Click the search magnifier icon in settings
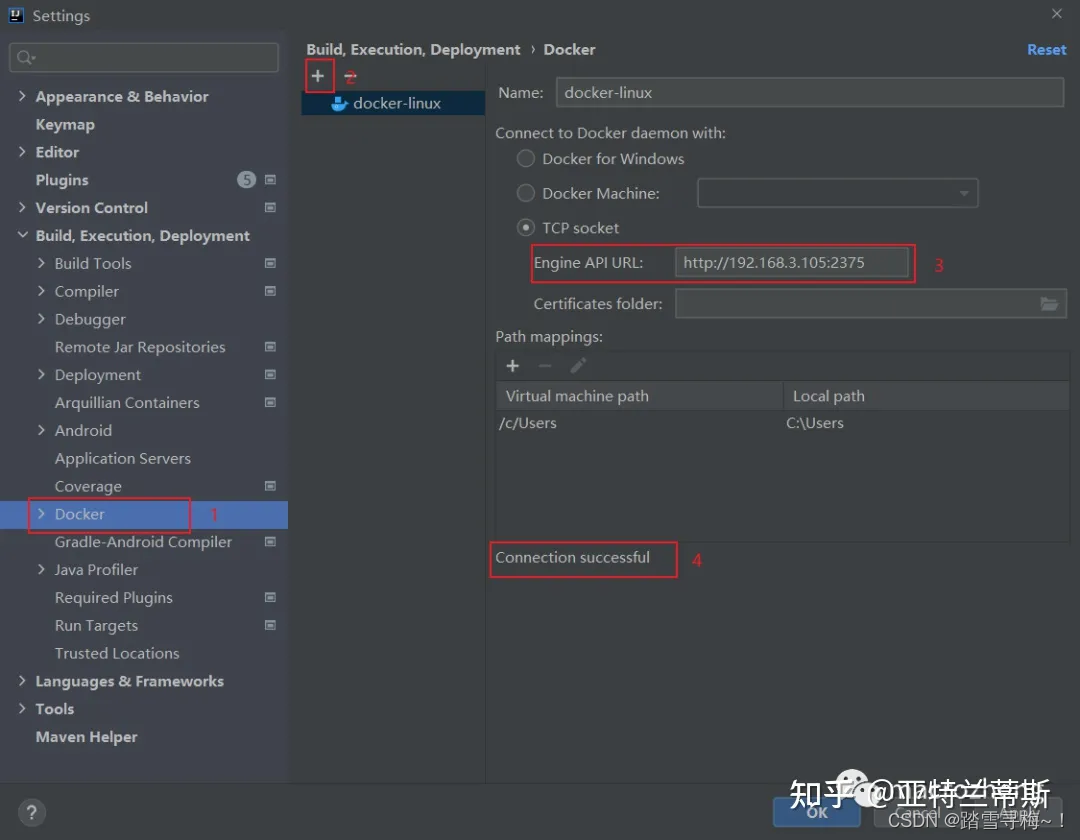The height and width of the screenshot is (840, 1080). 25,58
